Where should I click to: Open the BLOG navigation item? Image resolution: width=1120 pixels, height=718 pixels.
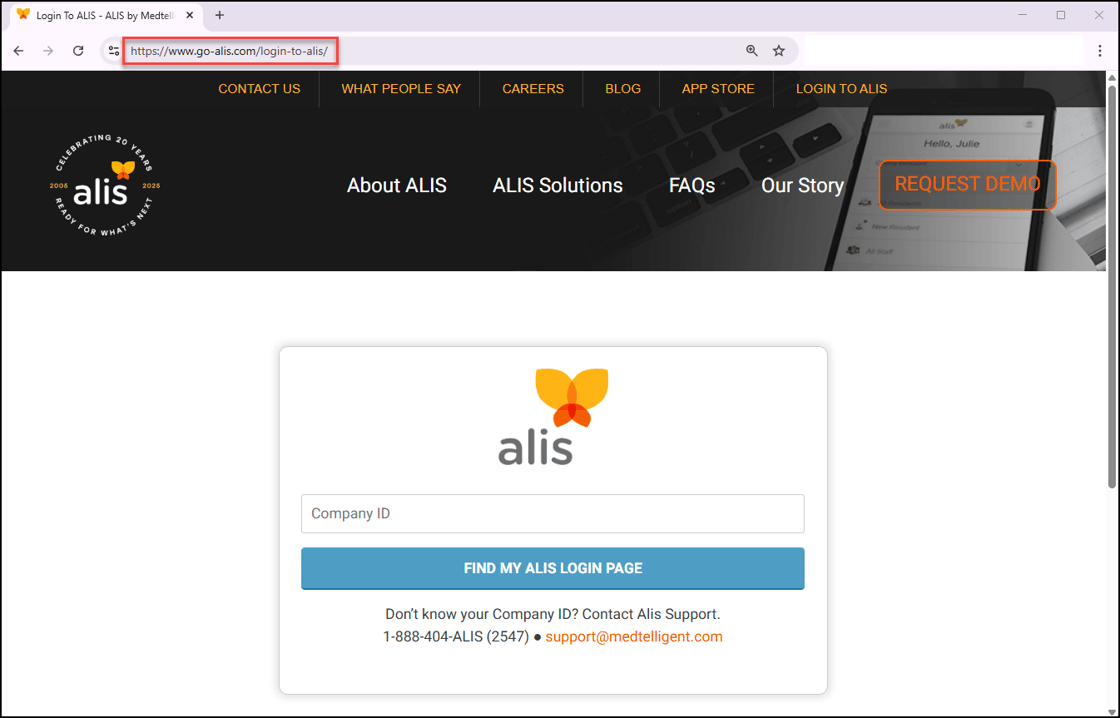pos(623,89)
